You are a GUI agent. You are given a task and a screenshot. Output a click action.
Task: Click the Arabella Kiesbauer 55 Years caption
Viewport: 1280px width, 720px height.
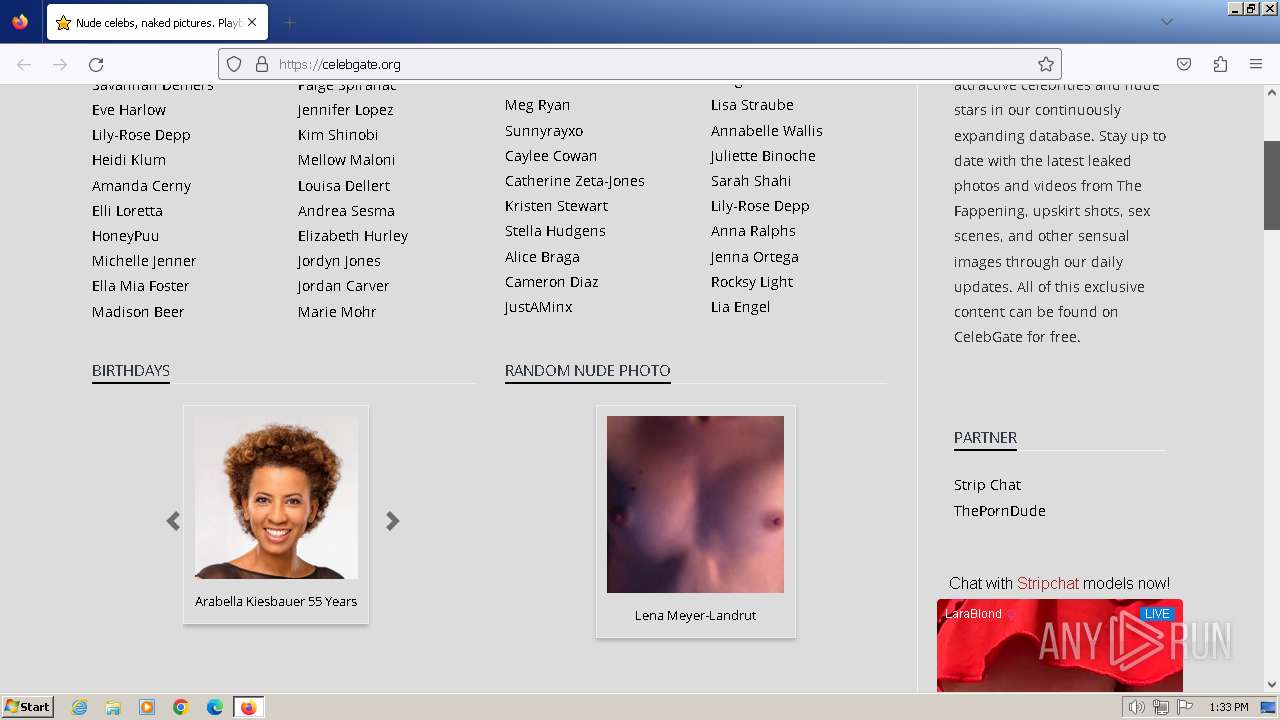pos(276,601)
